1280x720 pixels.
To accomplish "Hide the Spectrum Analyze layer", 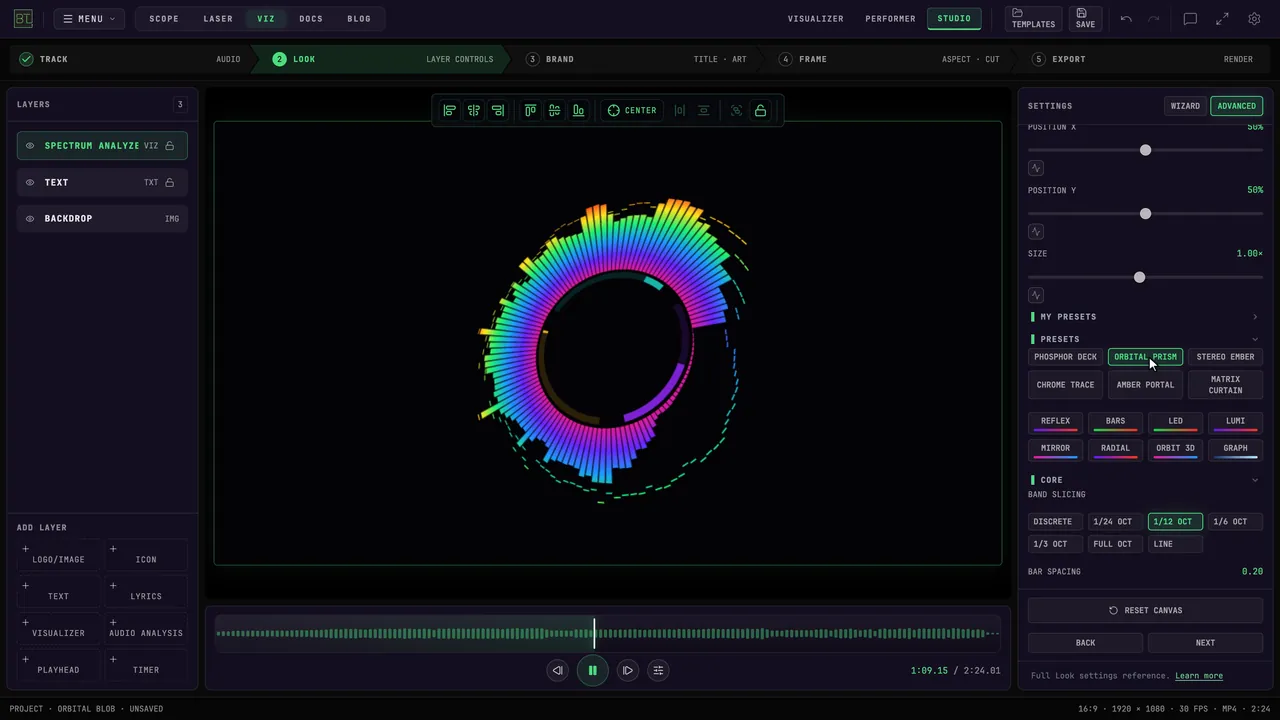I will tap(30, 146).
